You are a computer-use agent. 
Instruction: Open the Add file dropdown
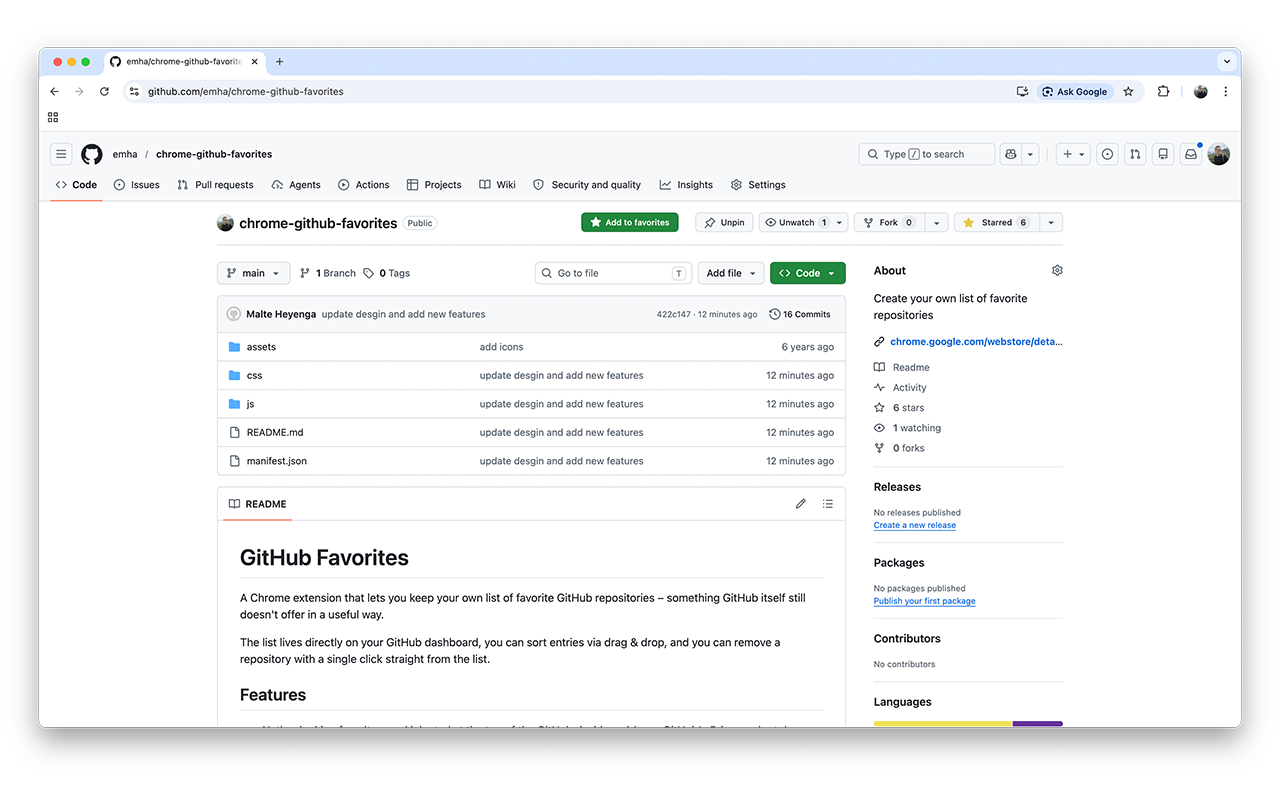tap(731, 273)
